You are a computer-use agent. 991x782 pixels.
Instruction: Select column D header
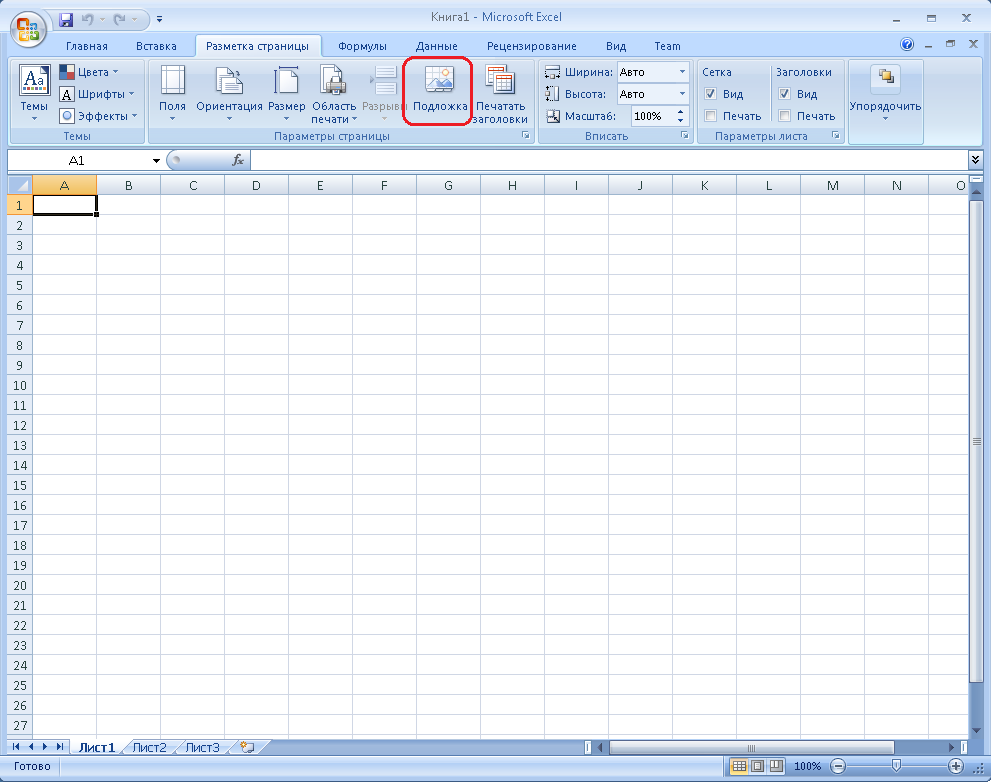coord(256,185)
